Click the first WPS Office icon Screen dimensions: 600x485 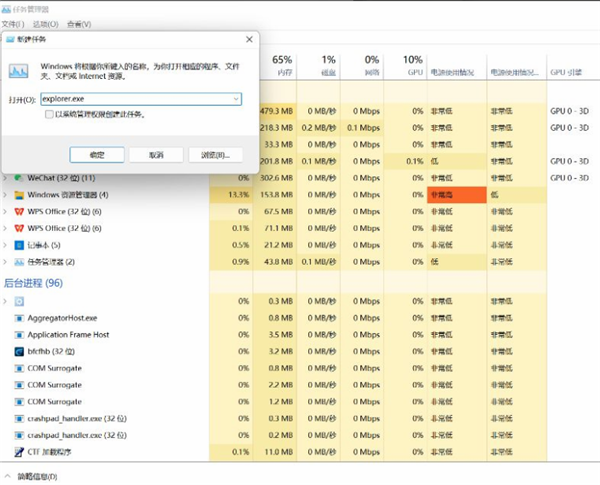[19, 211]
